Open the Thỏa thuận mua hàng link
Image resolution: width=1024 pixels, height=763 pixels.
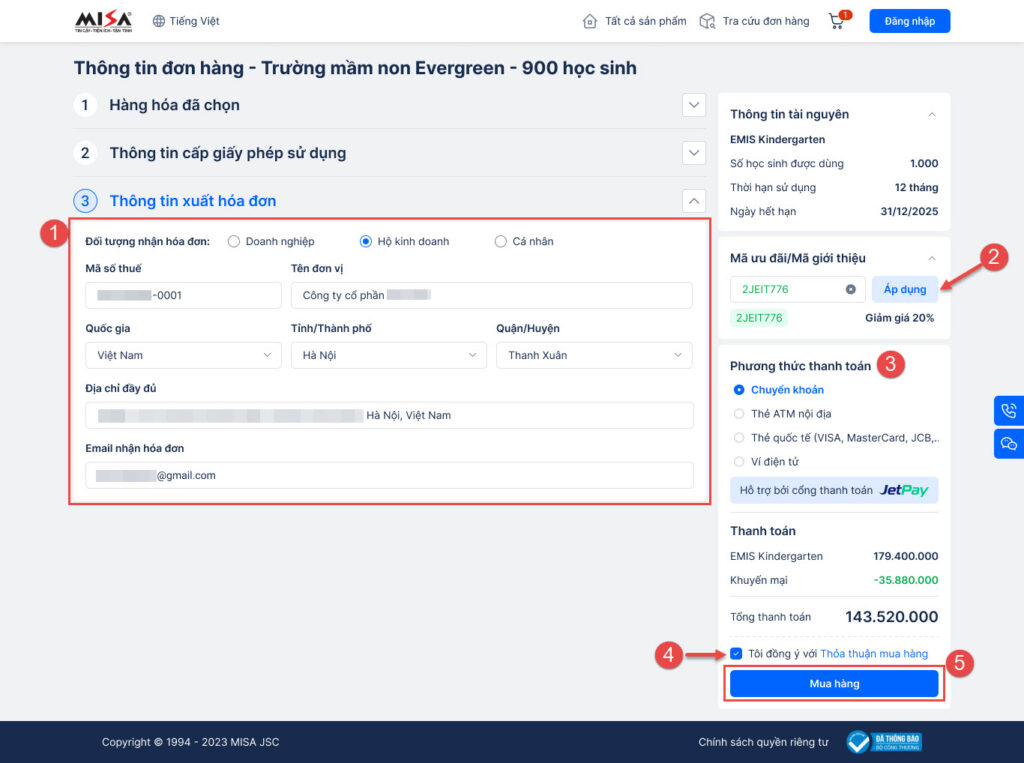[x=874, y=653]
